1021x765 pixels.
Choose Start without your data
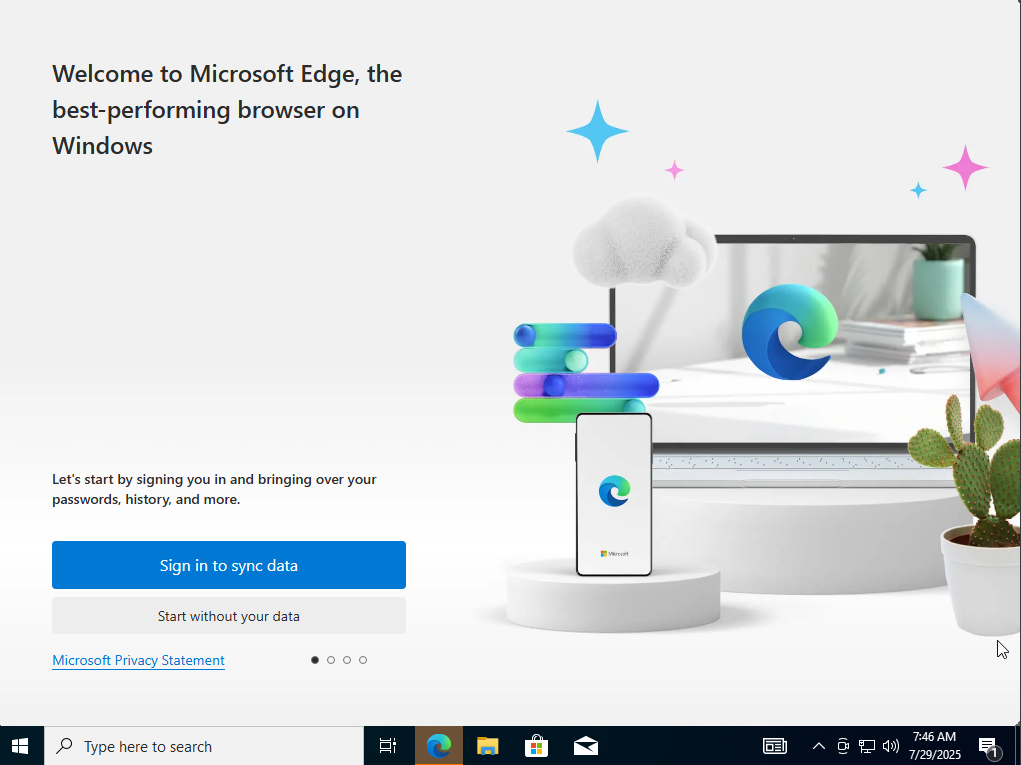pyautogui.click(x=228, y=616)
